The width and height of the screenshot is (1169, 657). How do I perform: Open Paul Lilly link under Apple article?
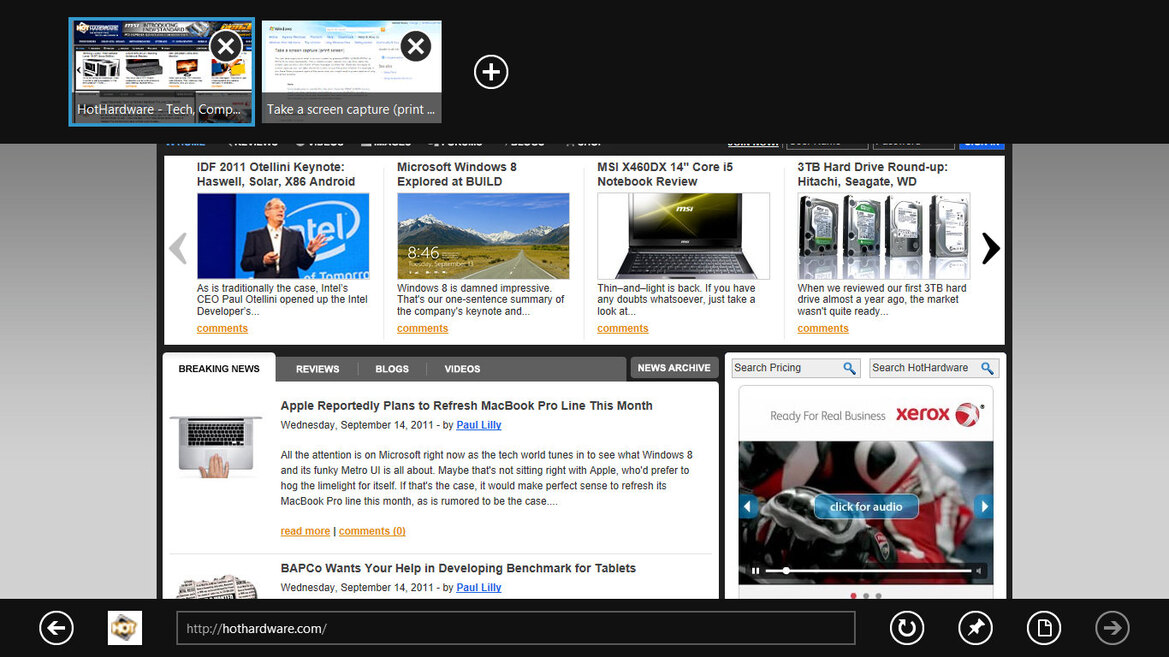tap(479, 425)
